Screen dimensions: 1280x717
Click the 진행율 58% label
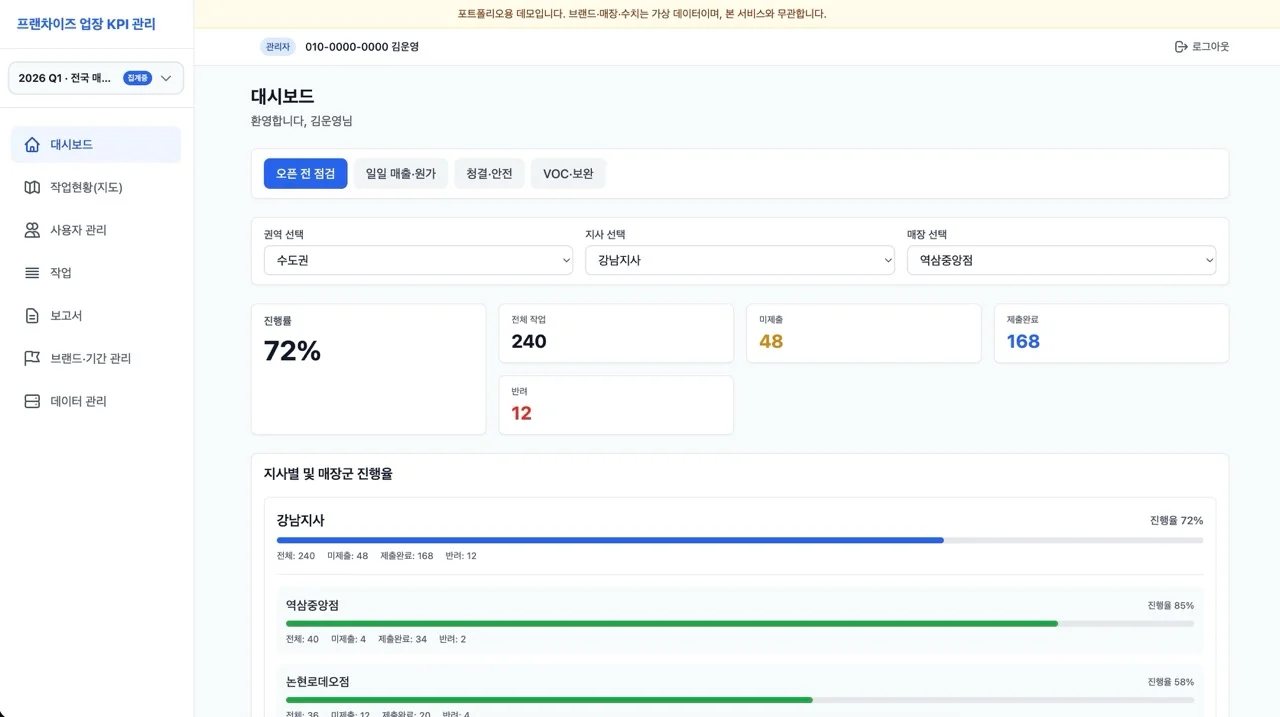[x=1171, y=682]
